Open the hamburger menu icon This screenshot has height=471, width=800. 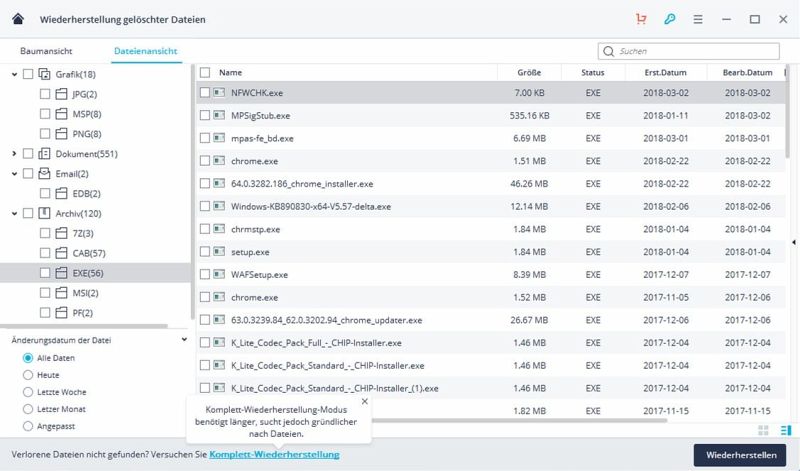coord(698,19)
